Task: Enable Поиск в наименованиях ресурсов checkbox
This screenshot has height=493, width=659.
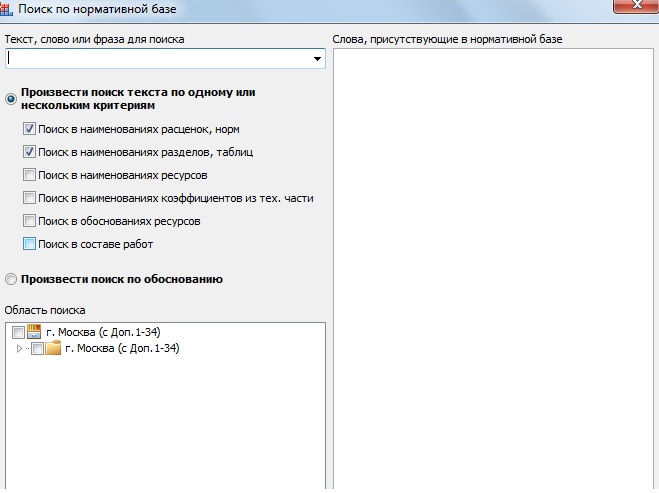Action: (30, 175)
